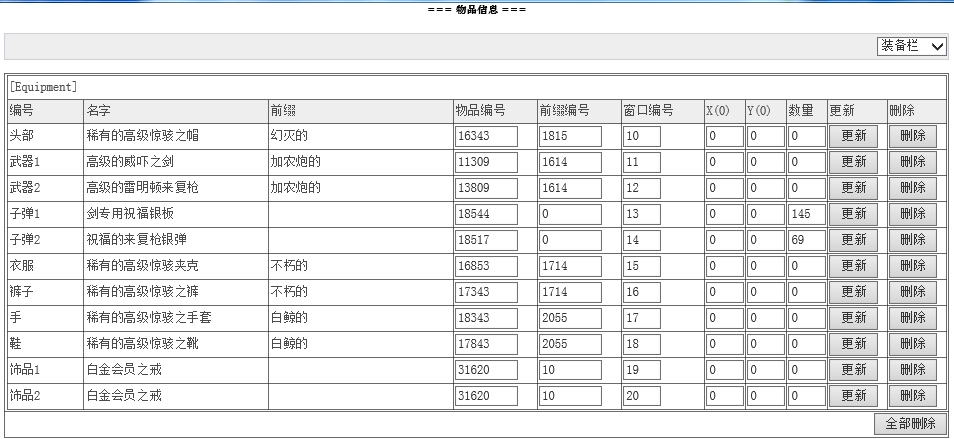
Task: Click 删除 button for 头部 row
Action: point(912,136)
